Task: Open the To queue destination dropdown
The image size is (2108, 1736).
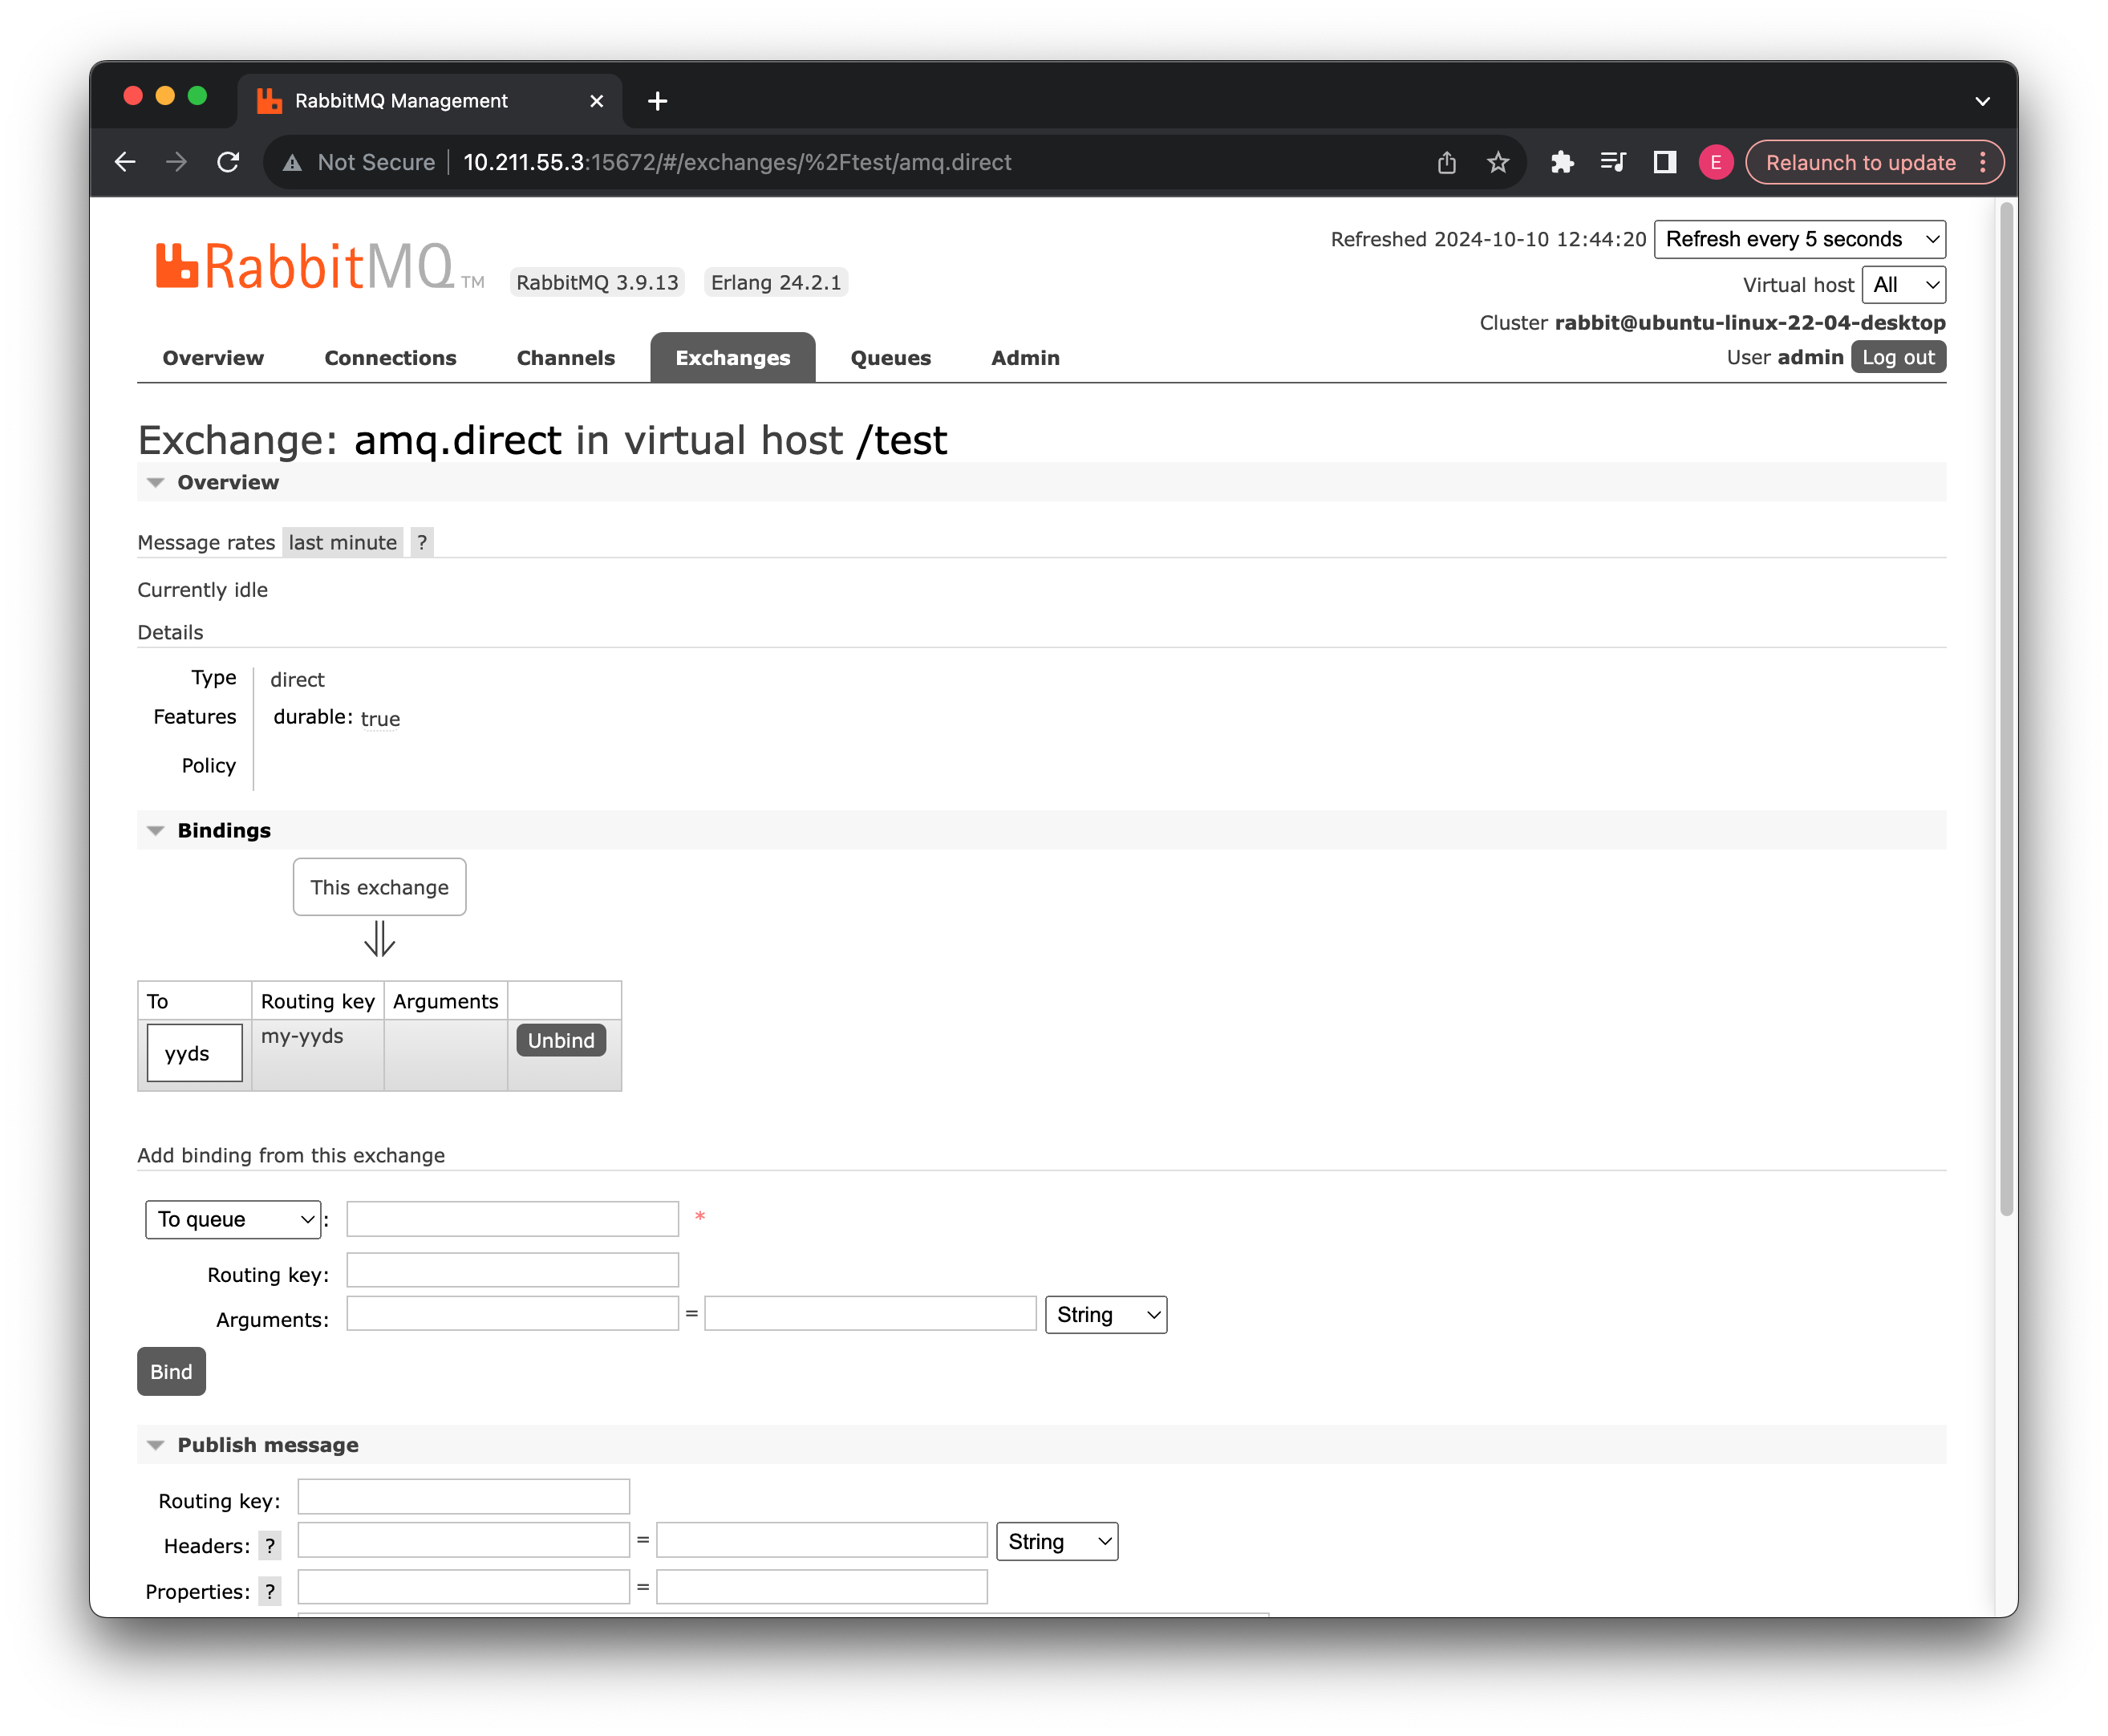Action: tap(233, 1219)
